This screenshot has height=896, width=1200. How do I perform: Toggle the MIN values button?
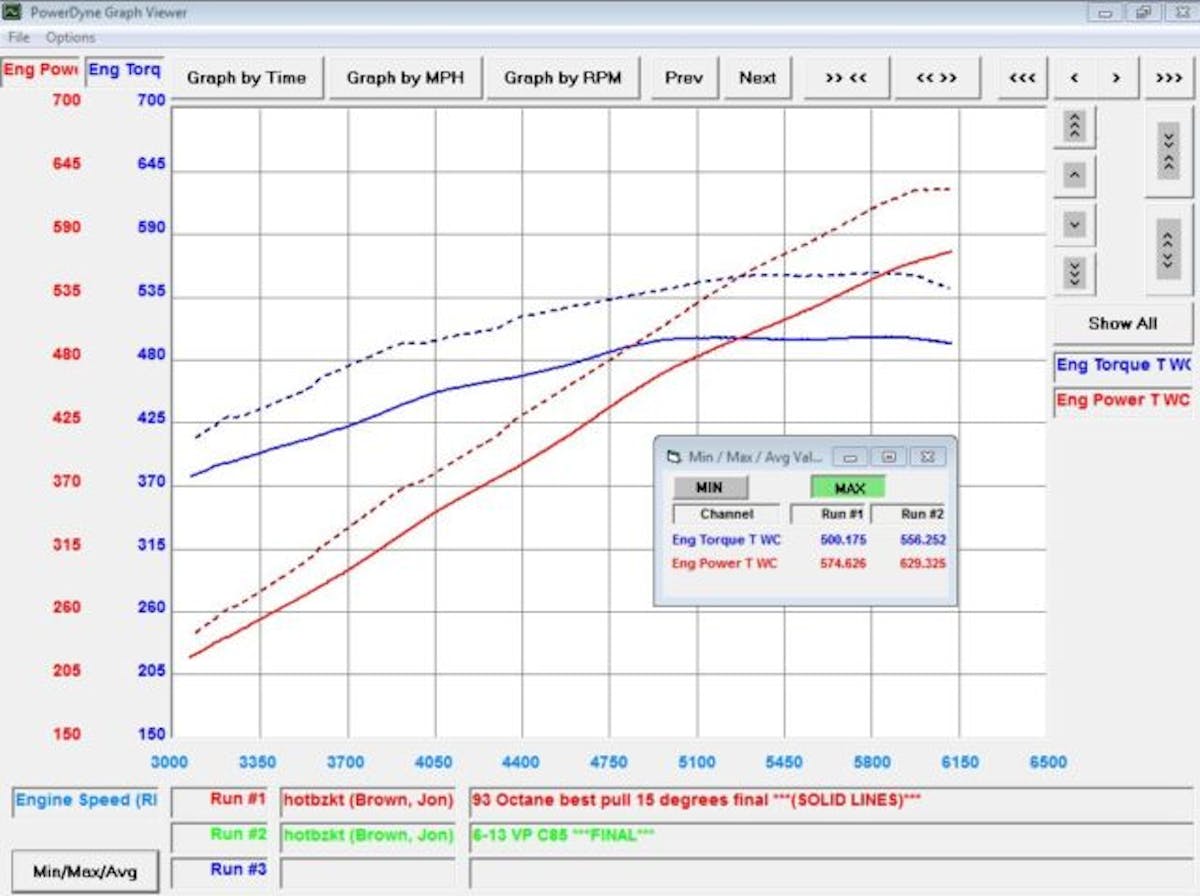tap(710, 488)
